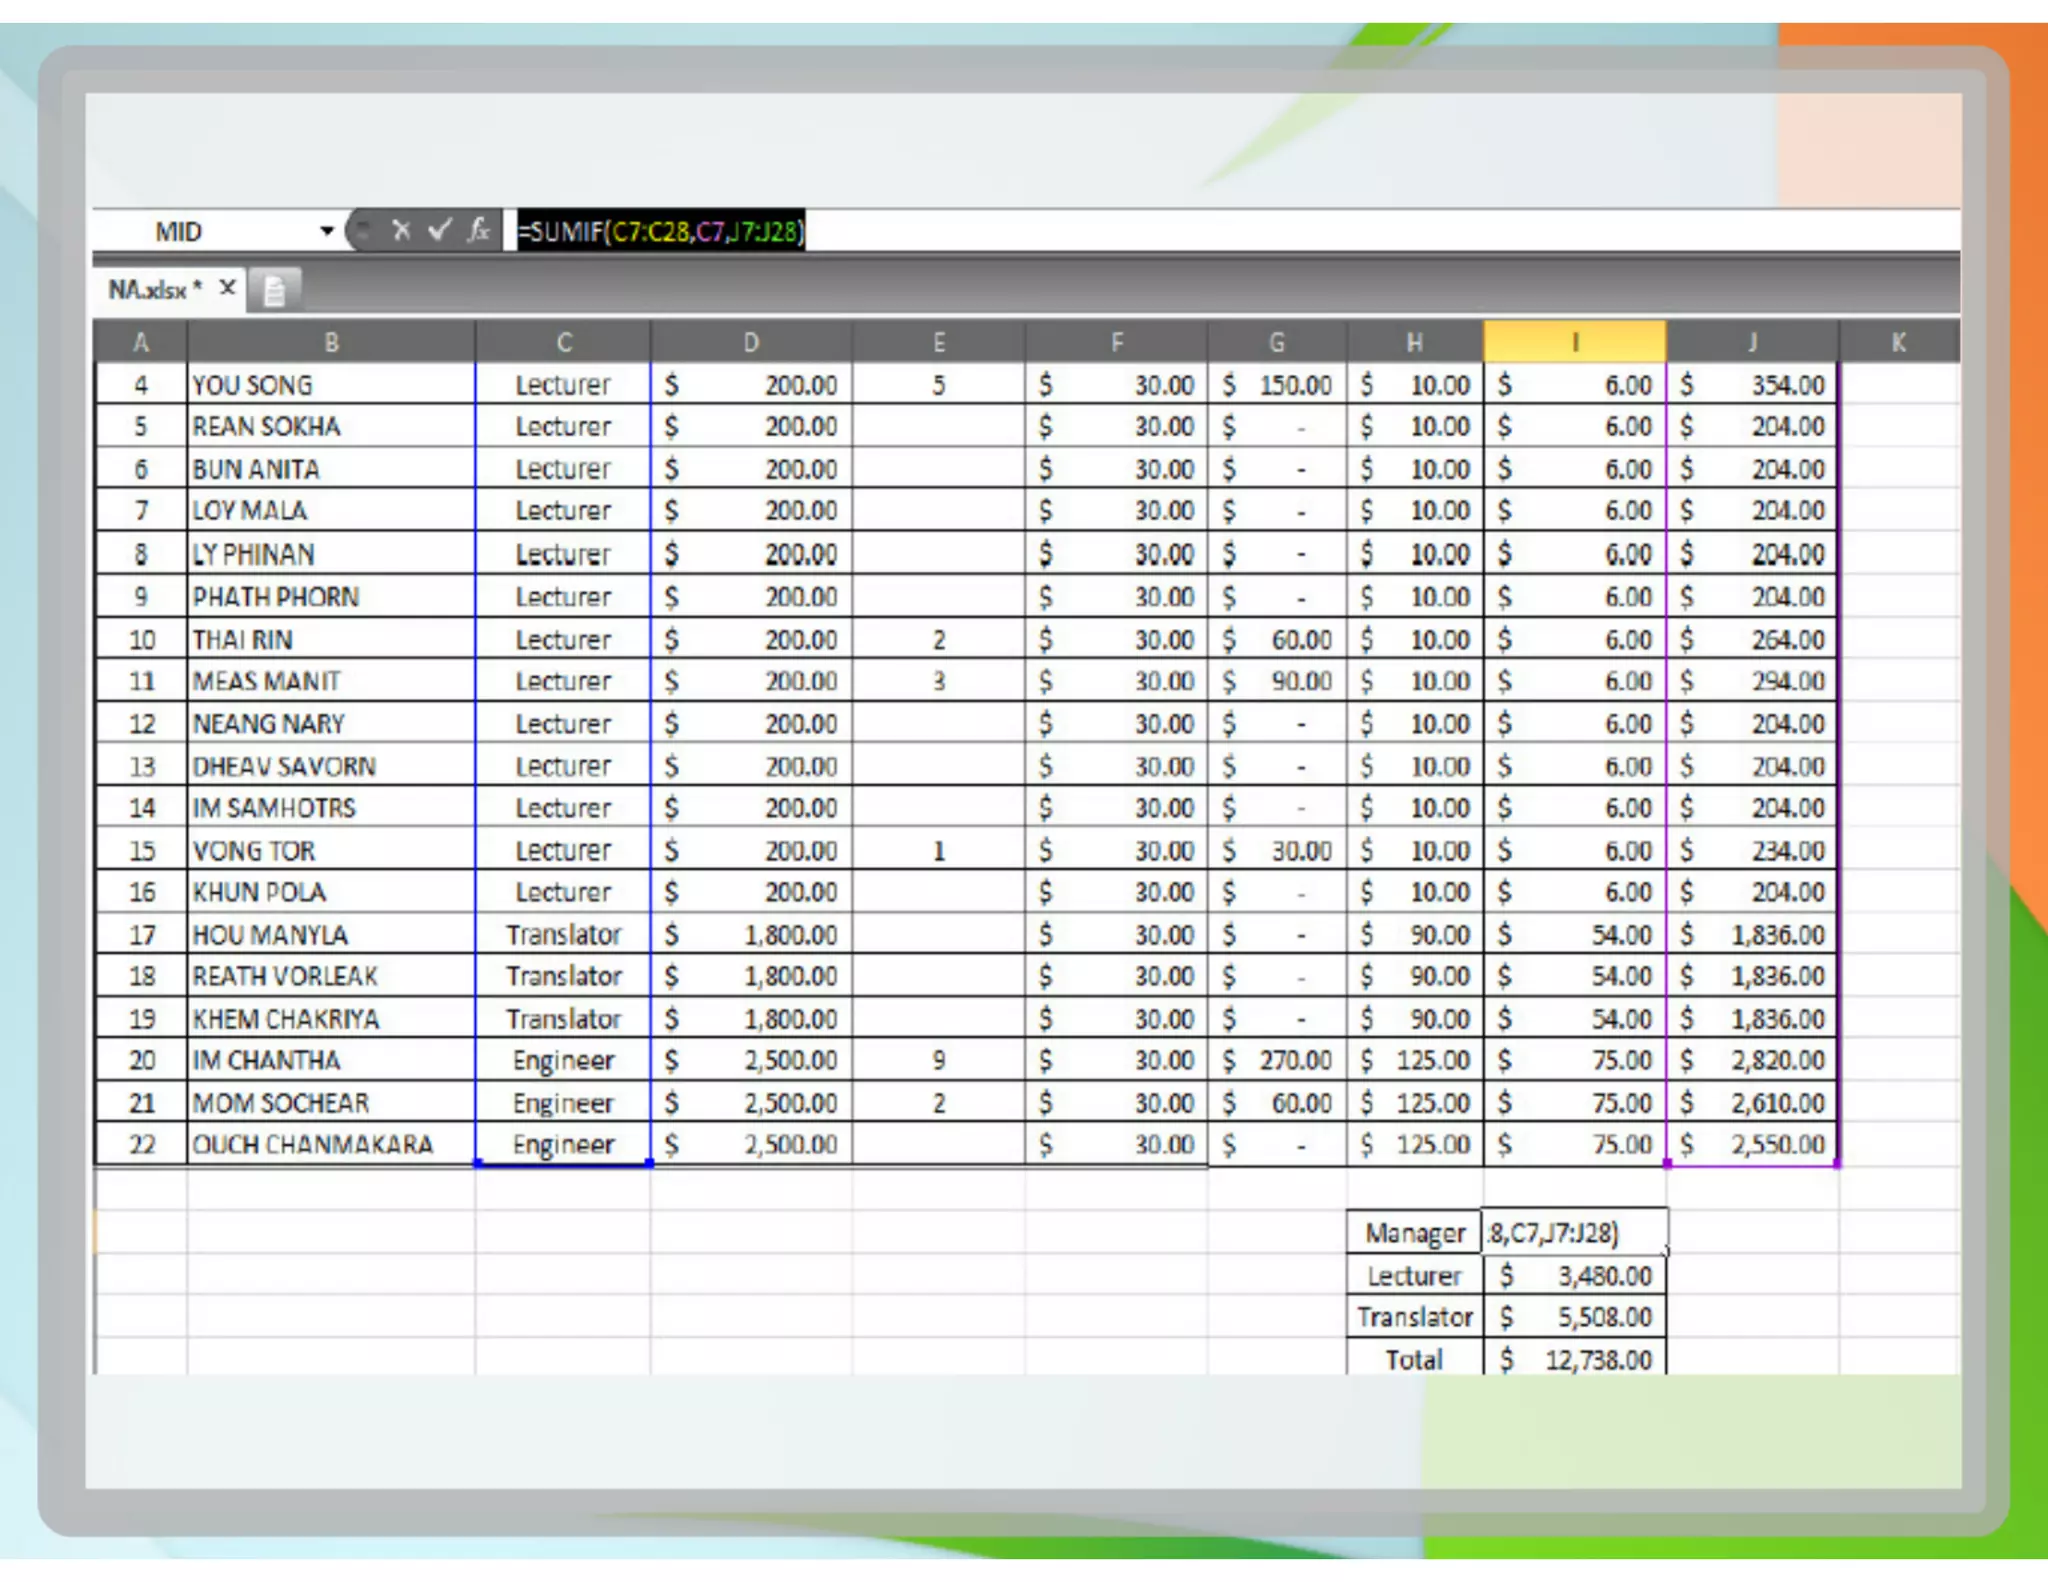The height and width of the screenshot is (1582, 2048).
Task: Click cell with name THAI RIN
Action: pyautogui.click(x=331, y=640)
